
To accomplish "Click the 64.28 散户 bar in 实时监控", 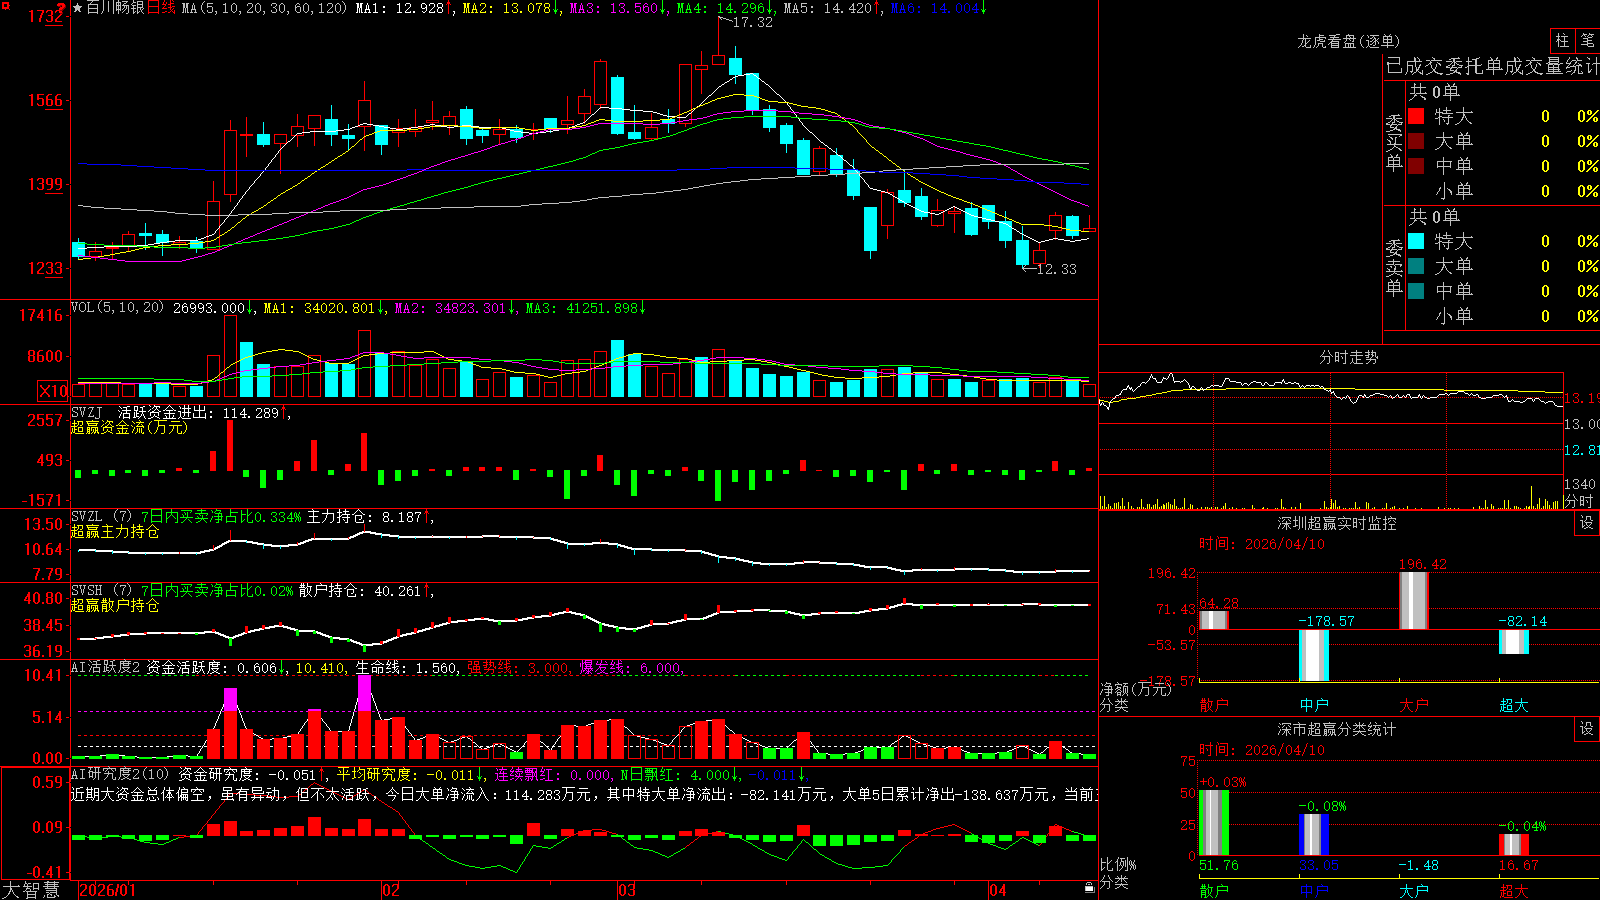I will pyautogui.click(x=1214, y=620).
